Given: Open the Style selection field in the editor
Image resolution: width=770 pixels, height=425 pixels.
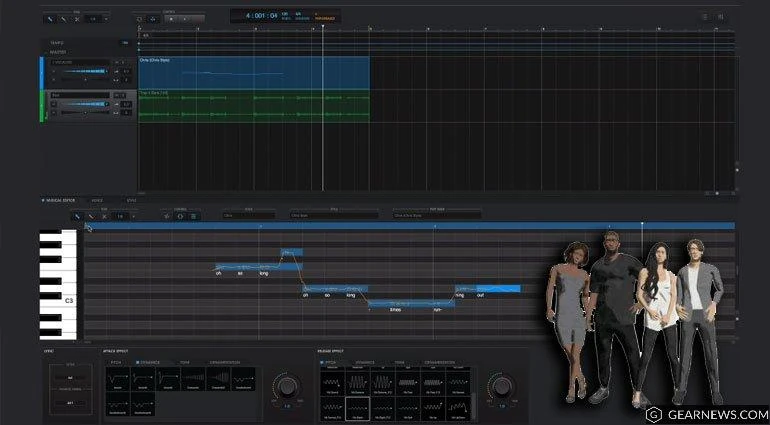Looking at the screenshot, I should [x=334, y=215].
